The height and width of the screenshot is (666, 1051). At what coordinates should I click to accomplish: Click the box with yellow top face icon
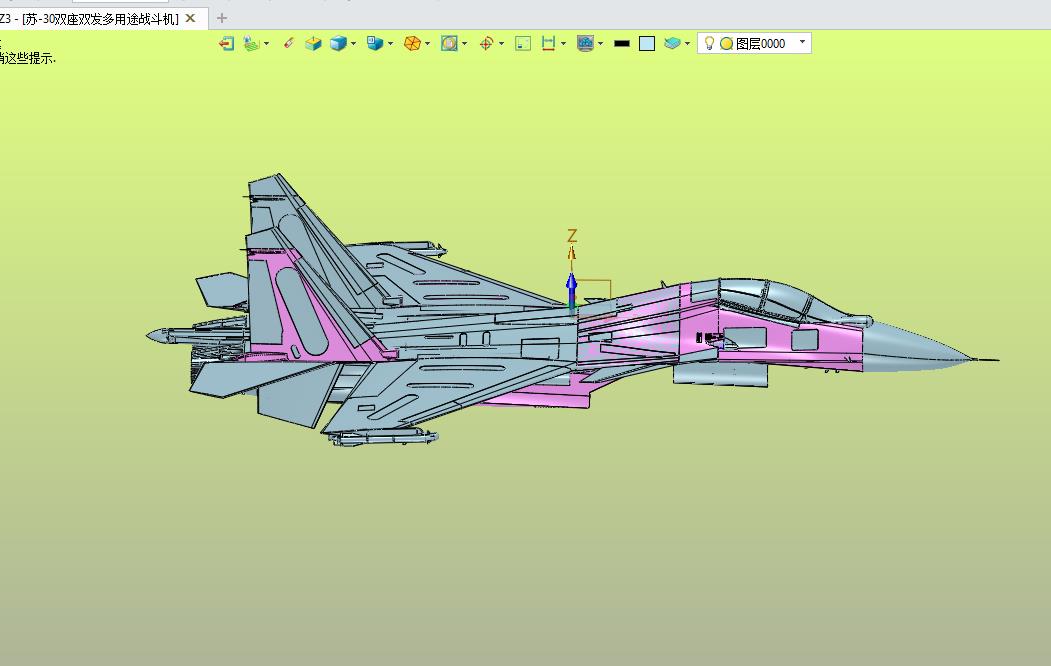click(x=313, y=44)
